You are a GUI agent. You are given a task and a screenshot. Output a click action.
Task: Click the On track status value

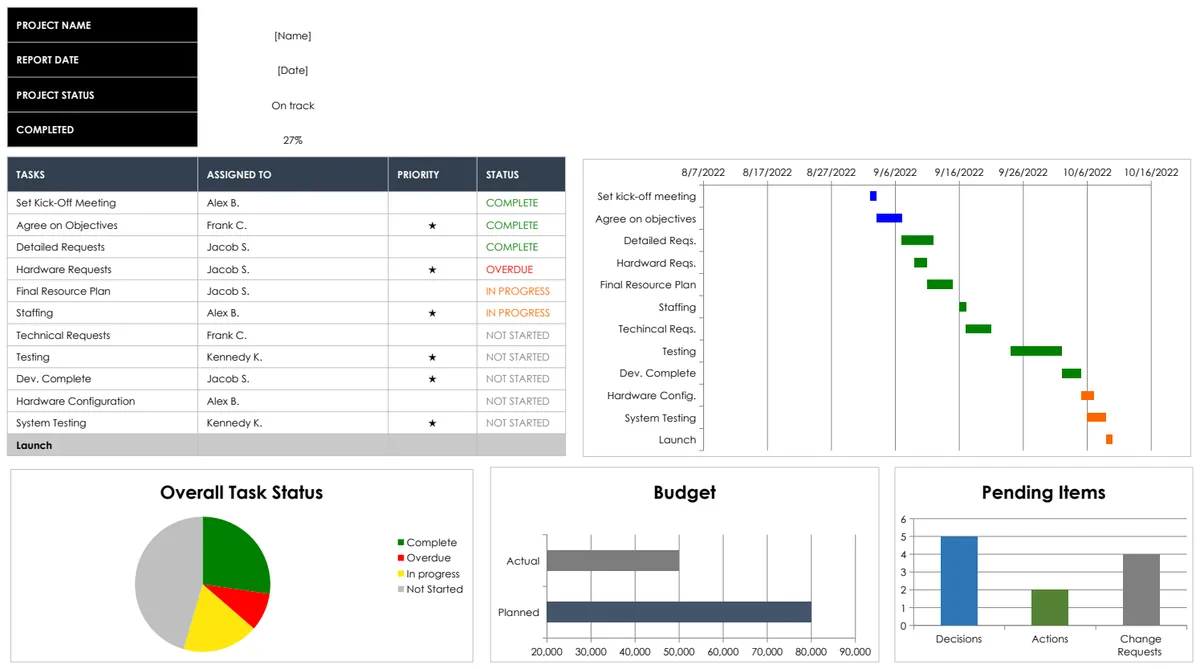coord(293,106)
